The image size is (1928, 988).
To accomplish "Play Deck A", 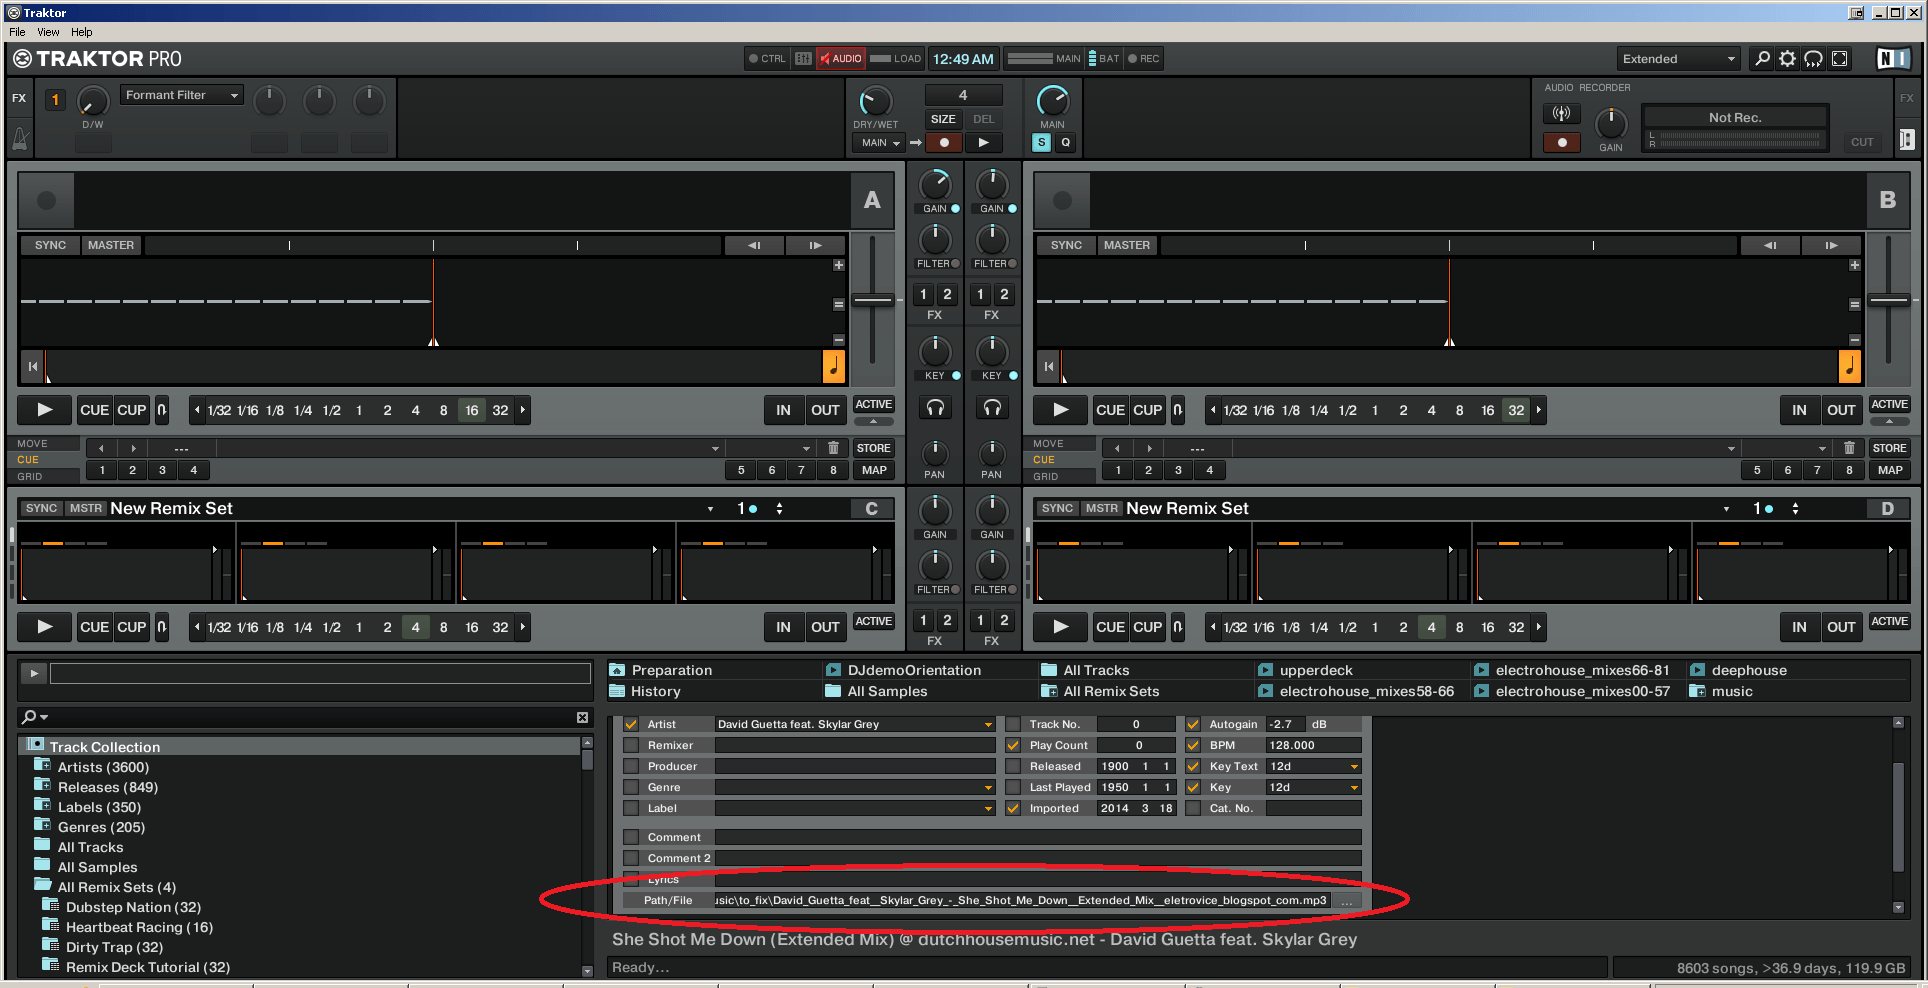I will [45, 410].
